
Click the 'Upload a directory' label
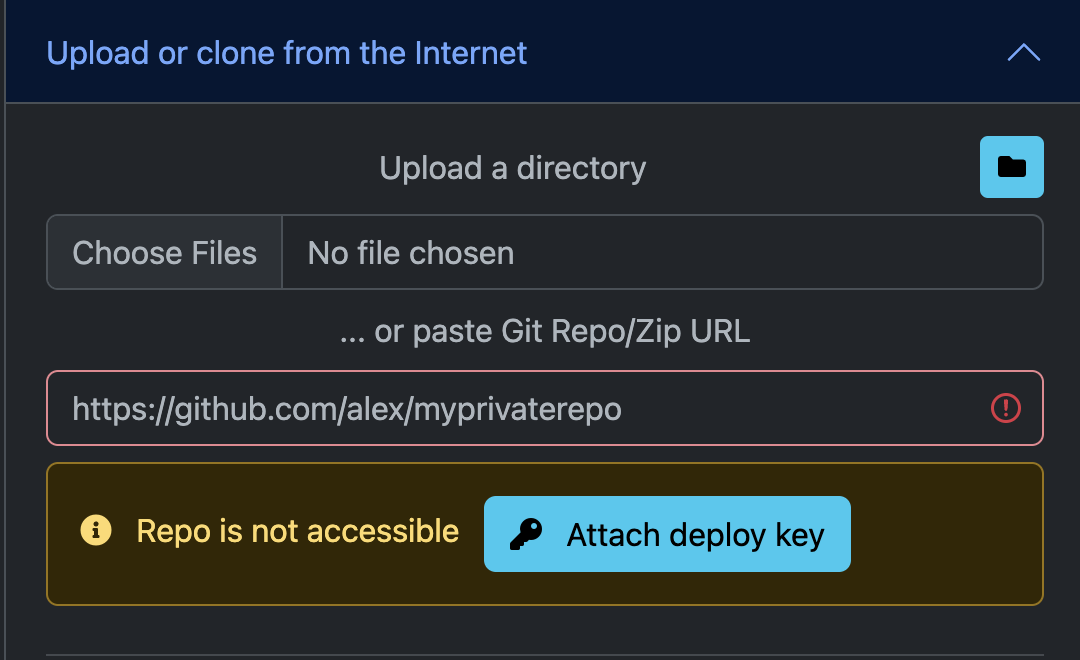click(x=512, y=168)
